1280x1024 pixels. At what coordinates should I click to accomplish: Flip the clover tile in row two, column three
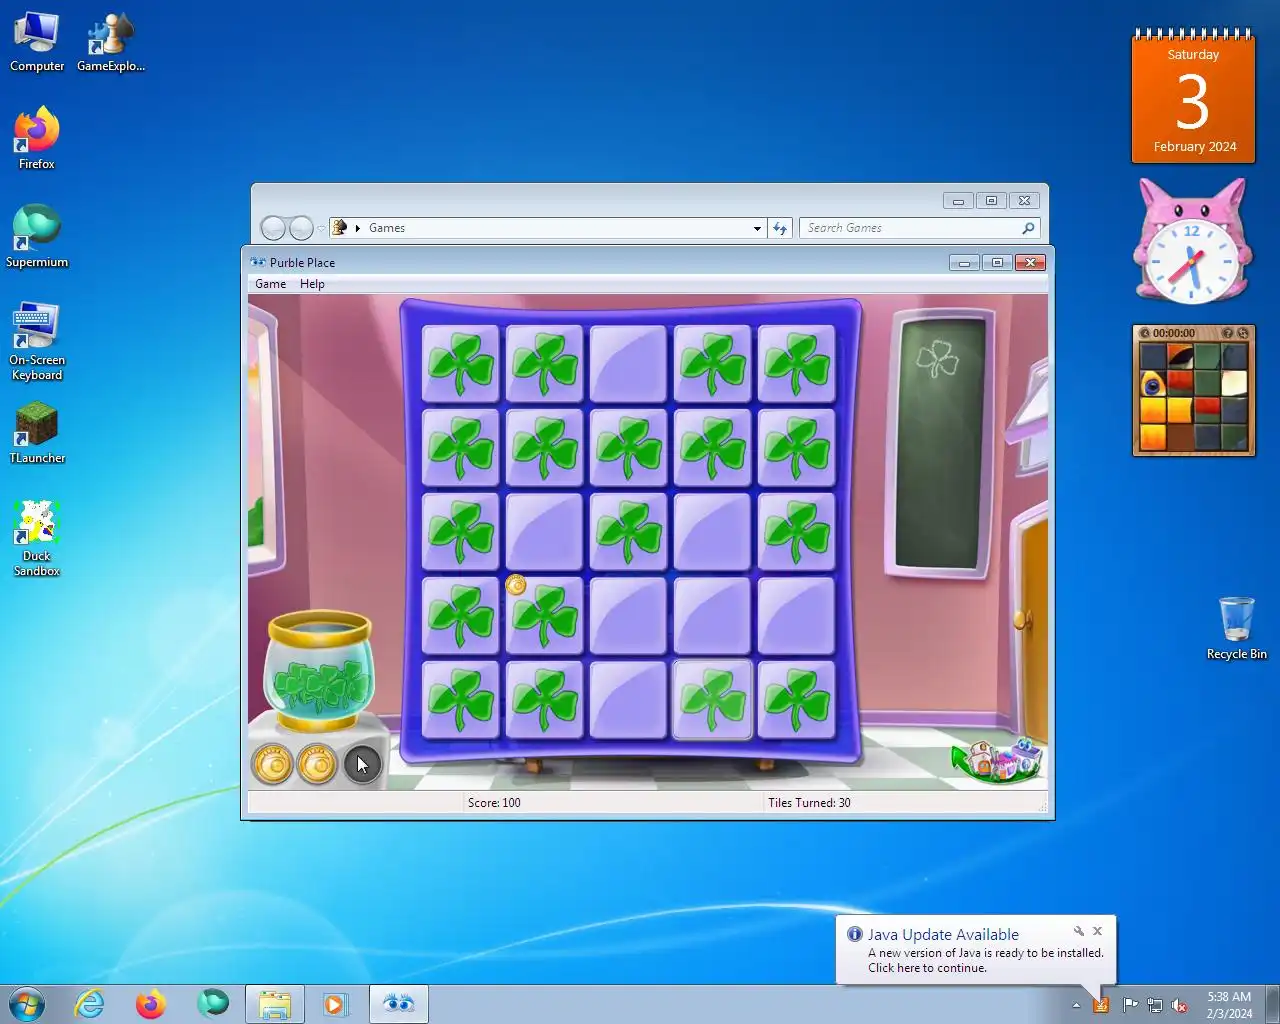(628, 448)
